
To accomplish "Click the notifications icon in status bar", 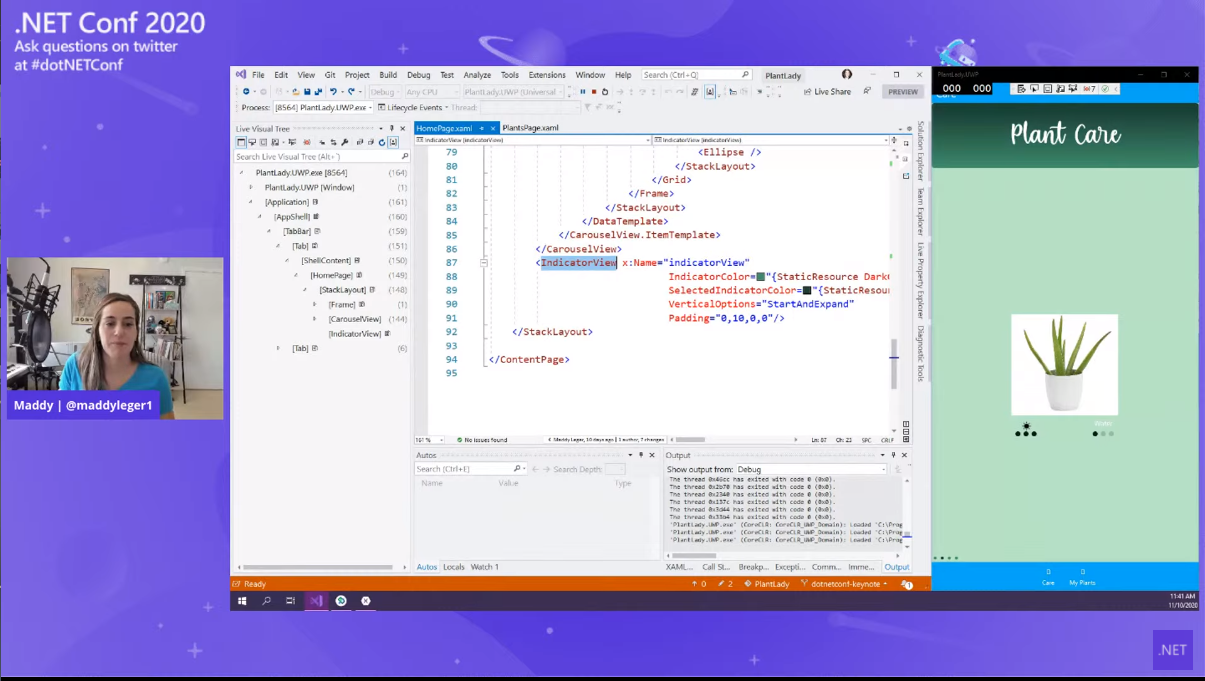I will (906, 584).
